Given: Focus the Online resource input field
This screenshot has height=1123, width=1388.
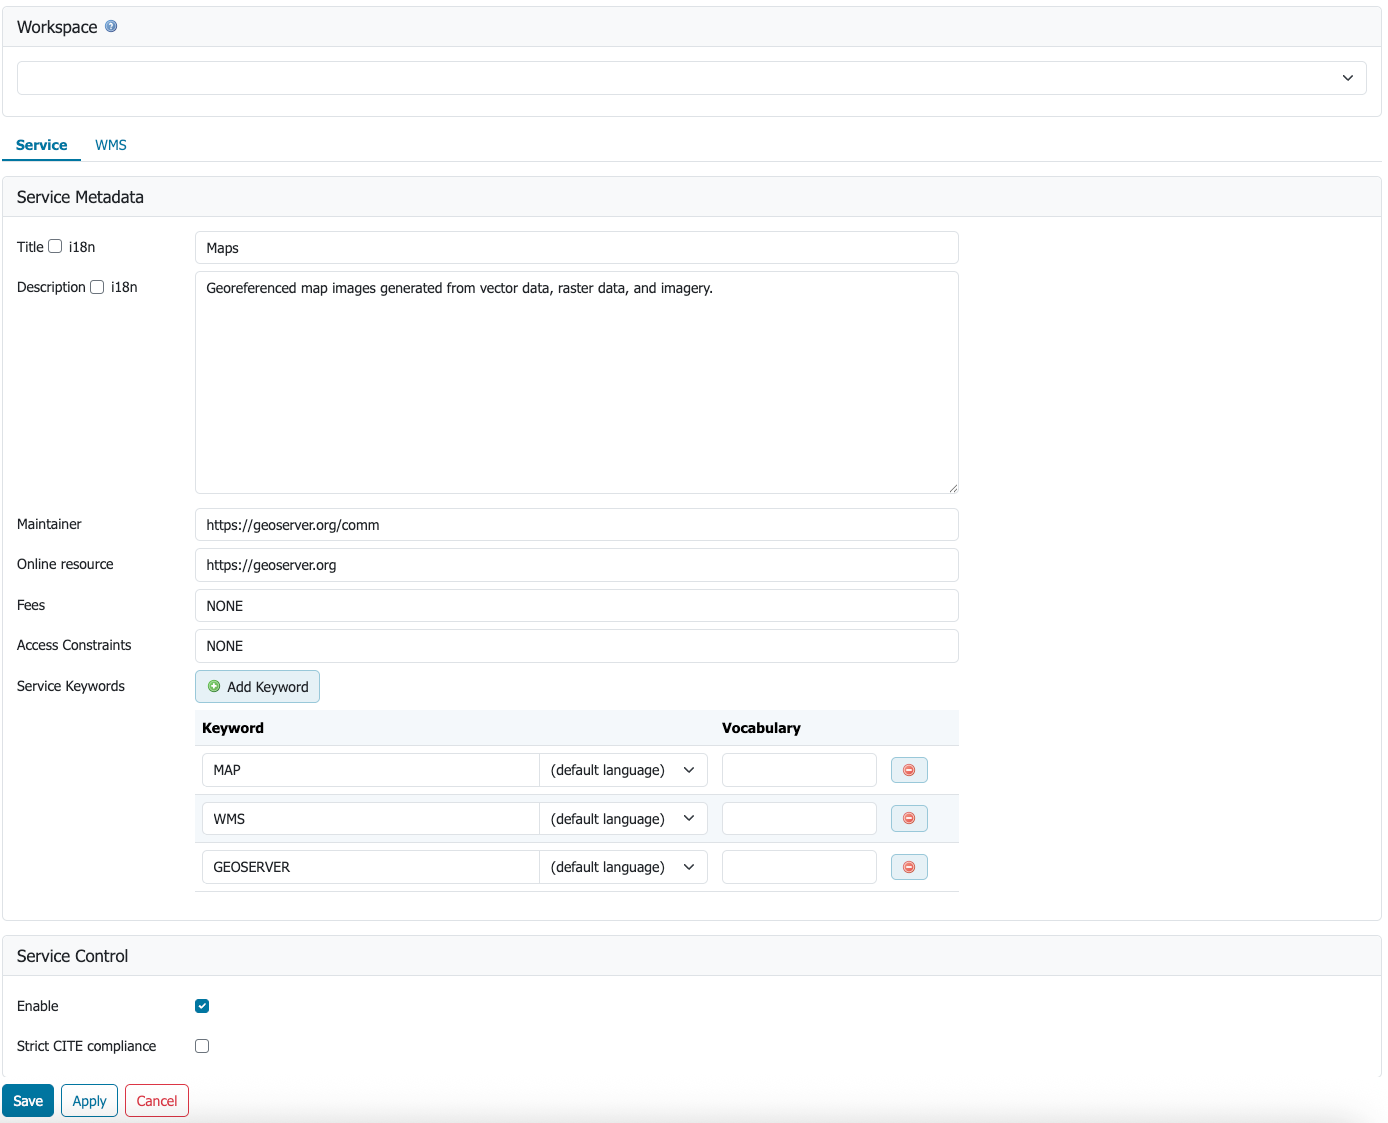Looking at the screenshot, I should (577, 565).
